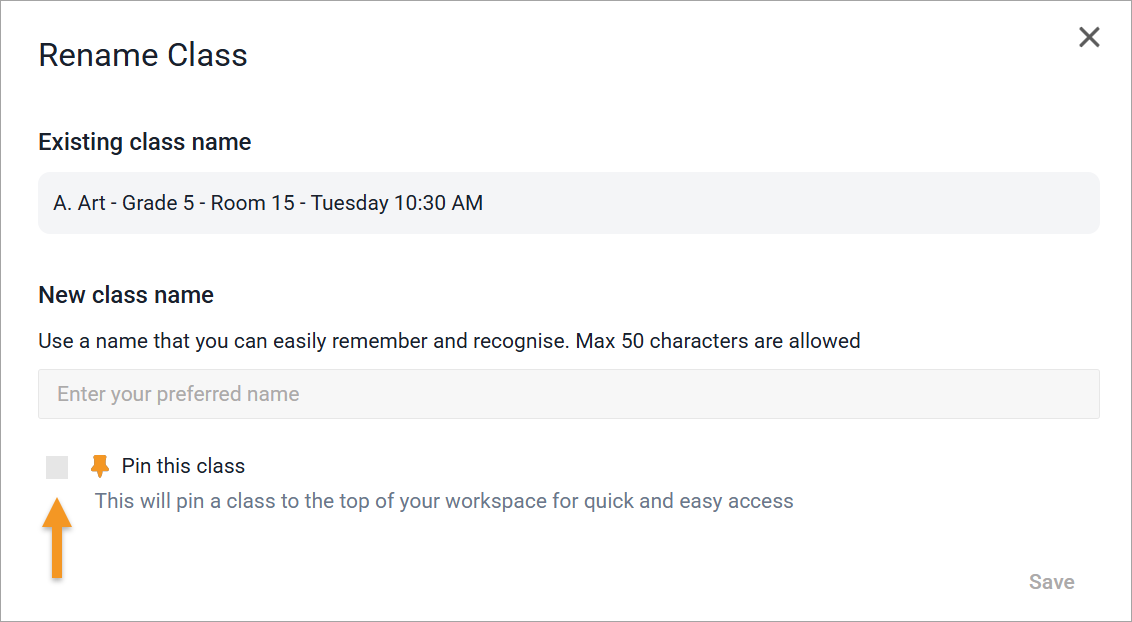Click the 'Max 50 characters are allowed' text

click(x=718, y=341)
